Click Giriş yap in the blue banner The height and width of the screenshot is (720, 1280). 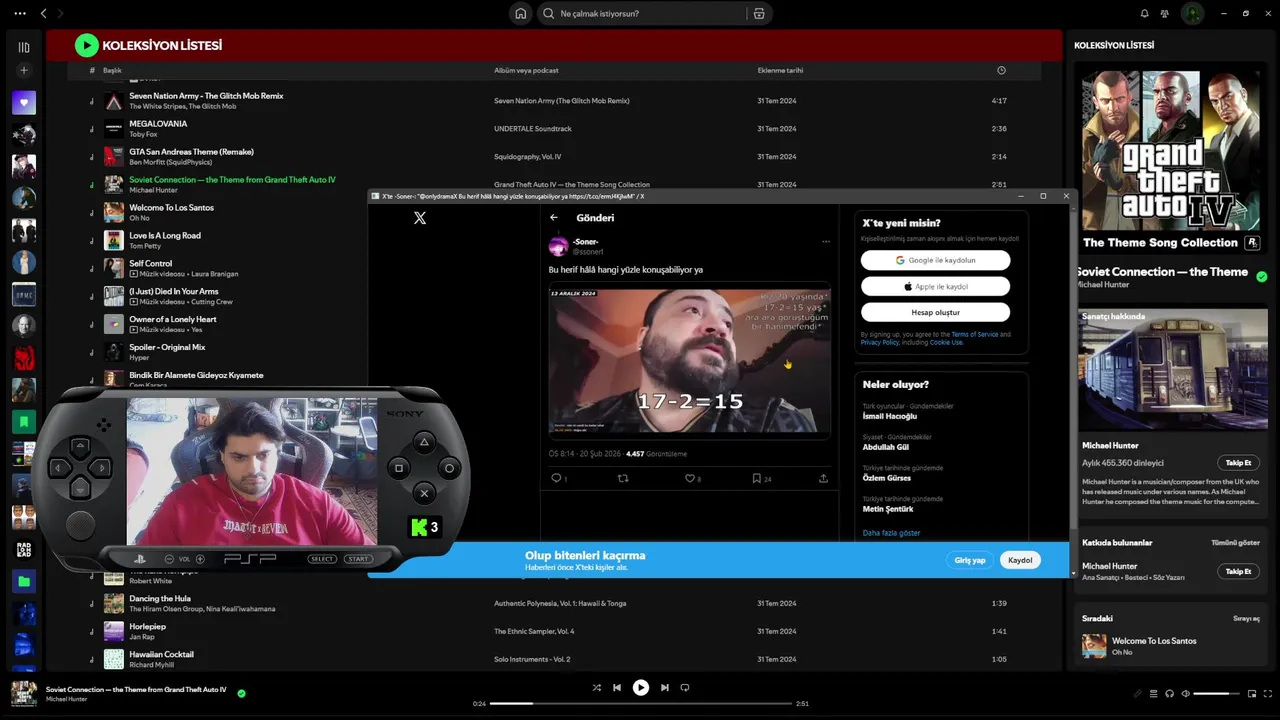970,560
